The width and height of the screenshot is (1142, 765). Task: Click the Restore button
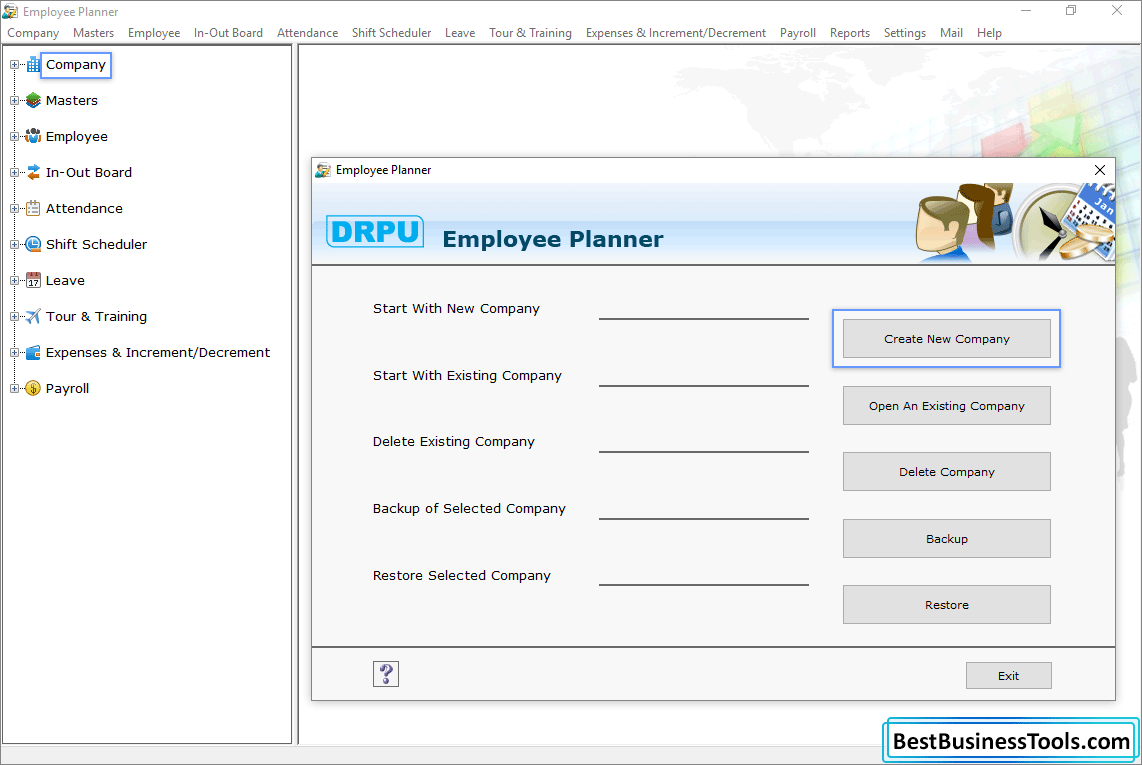[x=947, y=605]
